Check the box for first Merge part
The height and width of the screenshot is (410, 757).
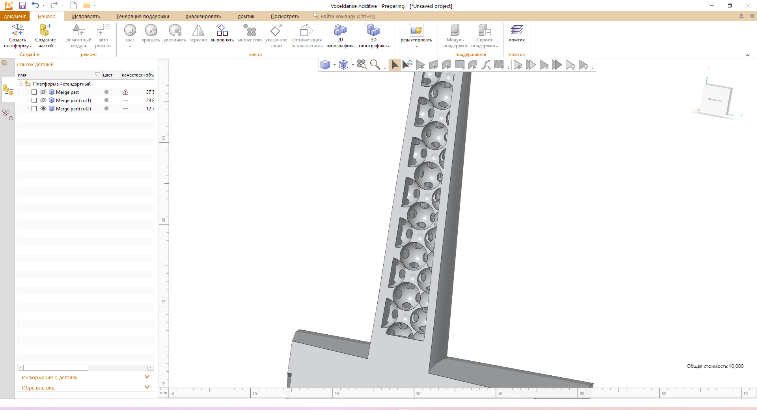coord(34,92)
